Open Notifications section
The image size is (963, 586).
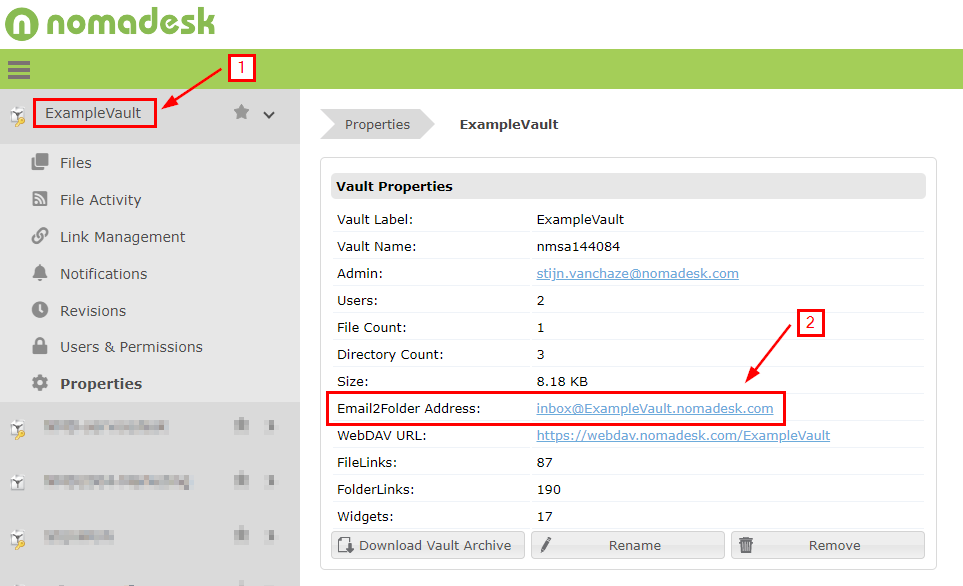104,274
